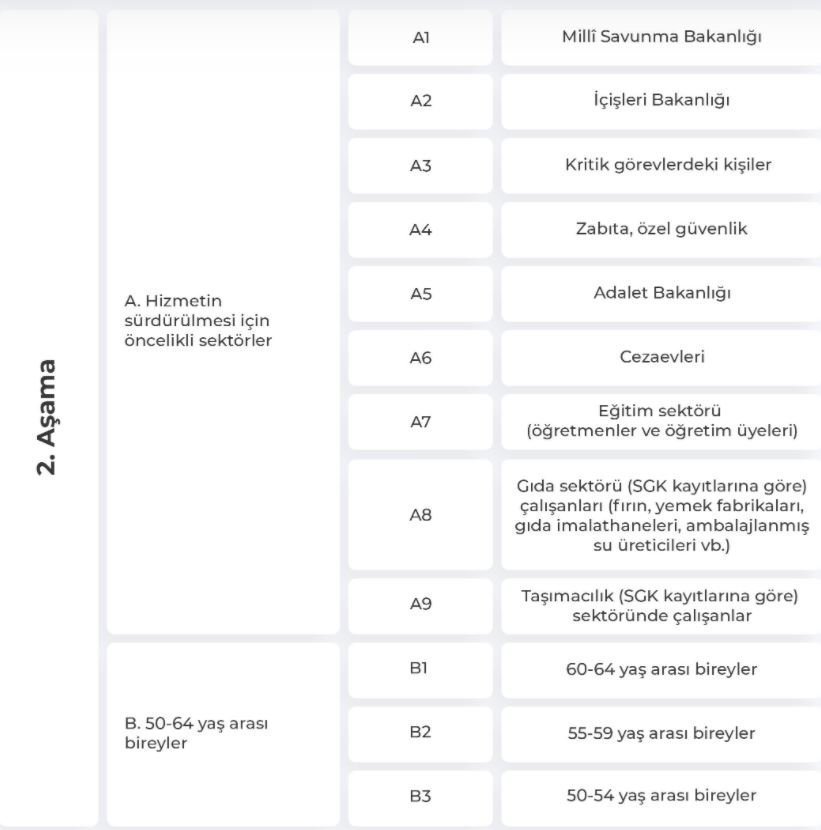Image resolution: width=821 pixels, height=830 pixels.
Task: Select the A9 code cell
Action: pyautogui.click(x=420, y=605)
